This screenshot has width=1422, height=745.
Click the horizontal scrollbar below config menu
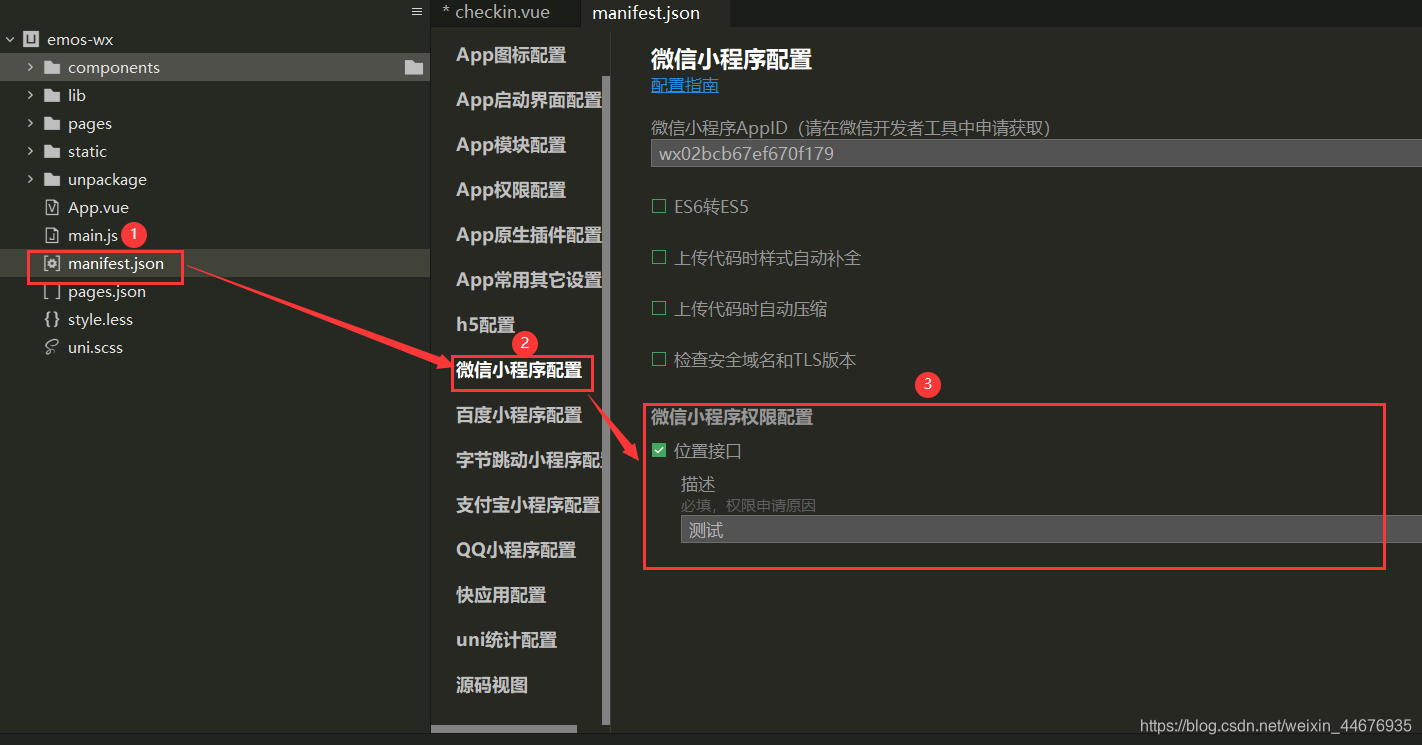[504, 729]
